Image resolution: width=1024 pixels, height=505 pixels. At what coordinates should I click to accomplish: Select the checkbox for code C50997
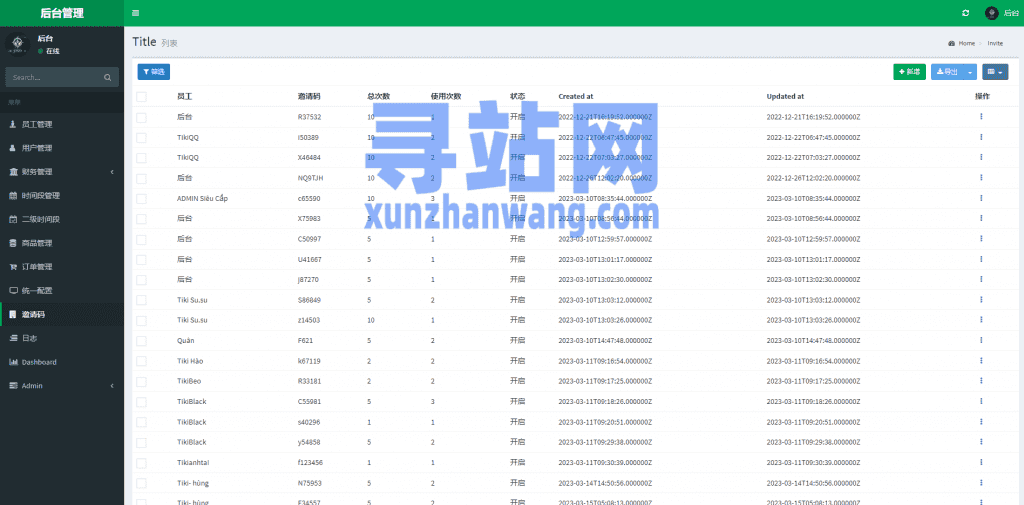click(x=142, y=239)
